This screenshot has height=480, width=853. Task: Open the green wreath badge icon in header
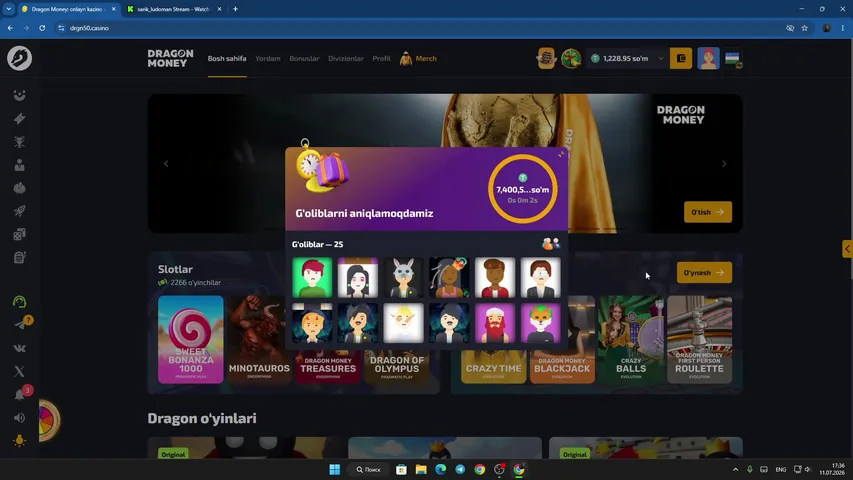tap(571, 58)
